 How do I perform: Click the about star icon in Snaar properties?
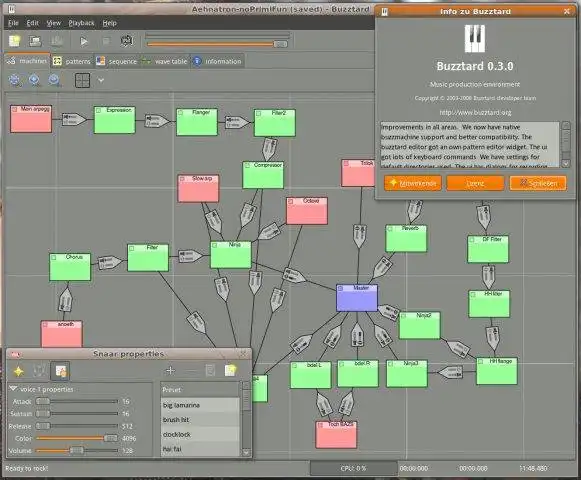[19, 371]
